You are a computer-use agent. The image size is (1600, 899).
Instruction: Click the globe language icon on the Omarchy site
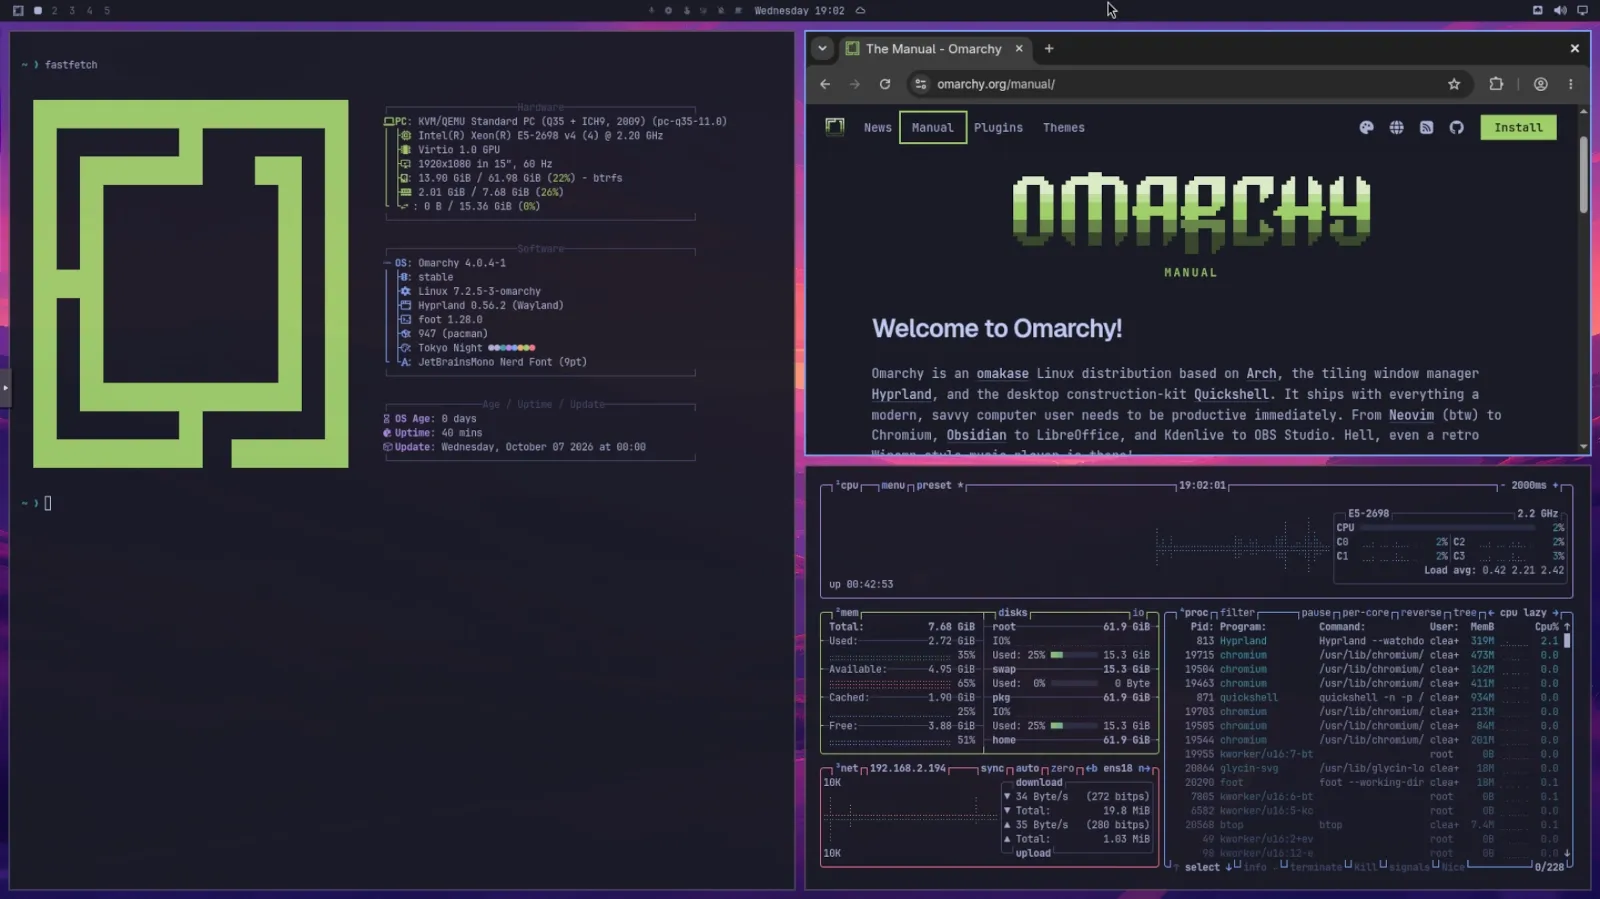click(x=1396, y=128)
